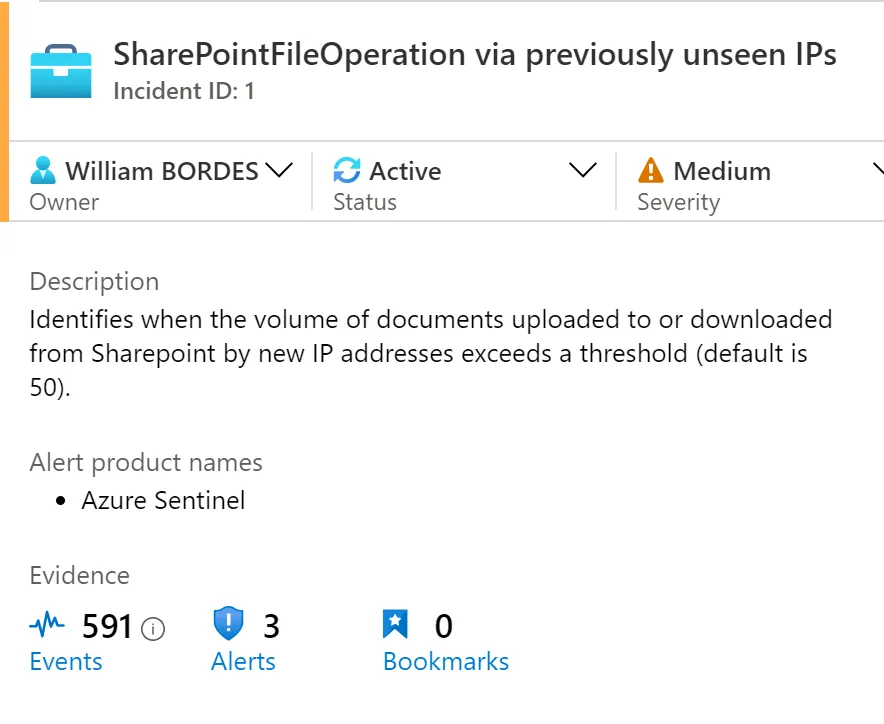Open the Status dropdown chevron
The height and width of the screenshot is (724, 884).
click(x=582, y=170)
